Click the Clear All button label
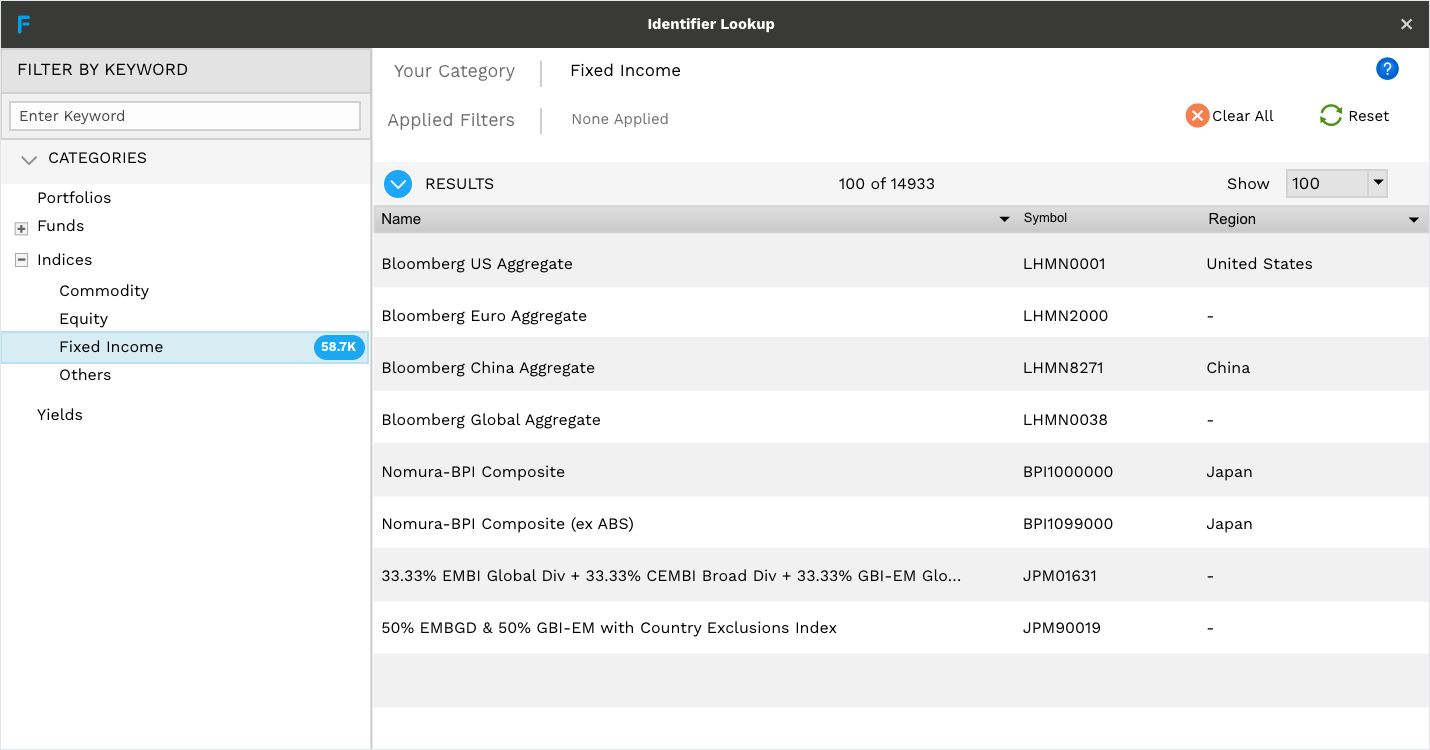Screen dimensions: 1430x750 pyautogui.click(x=1243, y=116)
